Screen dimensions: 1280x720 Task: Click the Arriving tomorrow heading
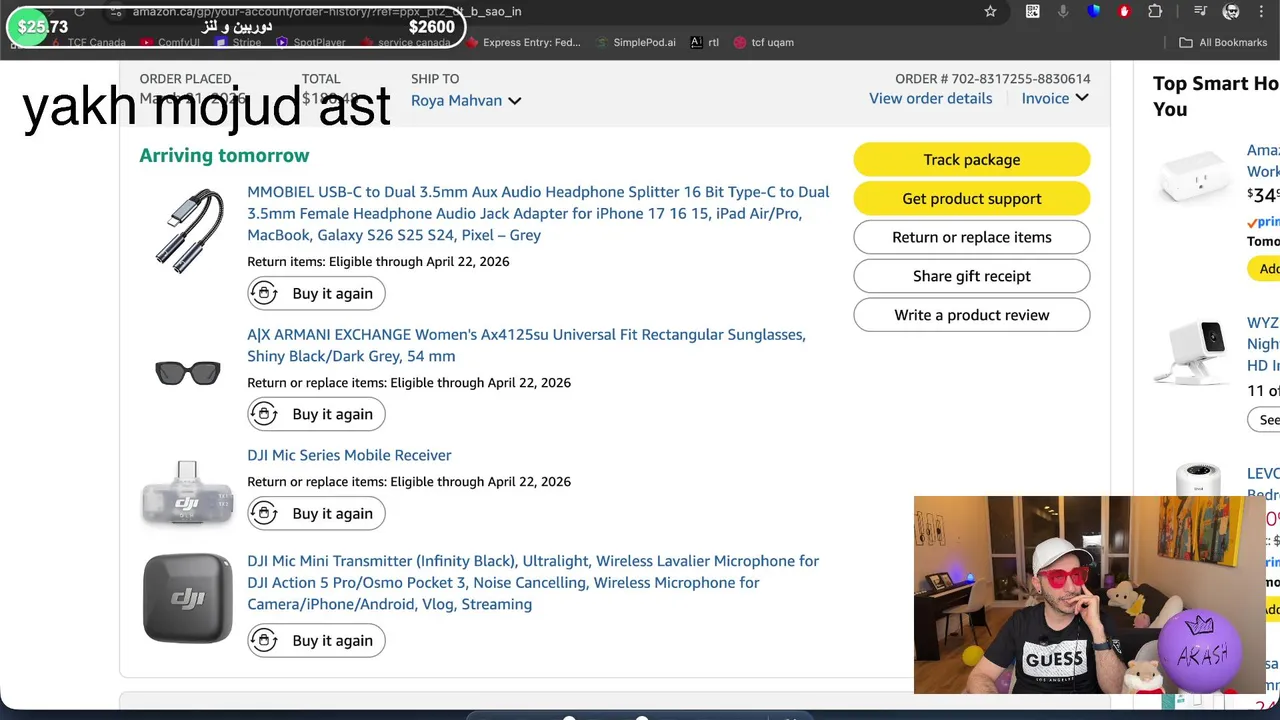[224, 155]
